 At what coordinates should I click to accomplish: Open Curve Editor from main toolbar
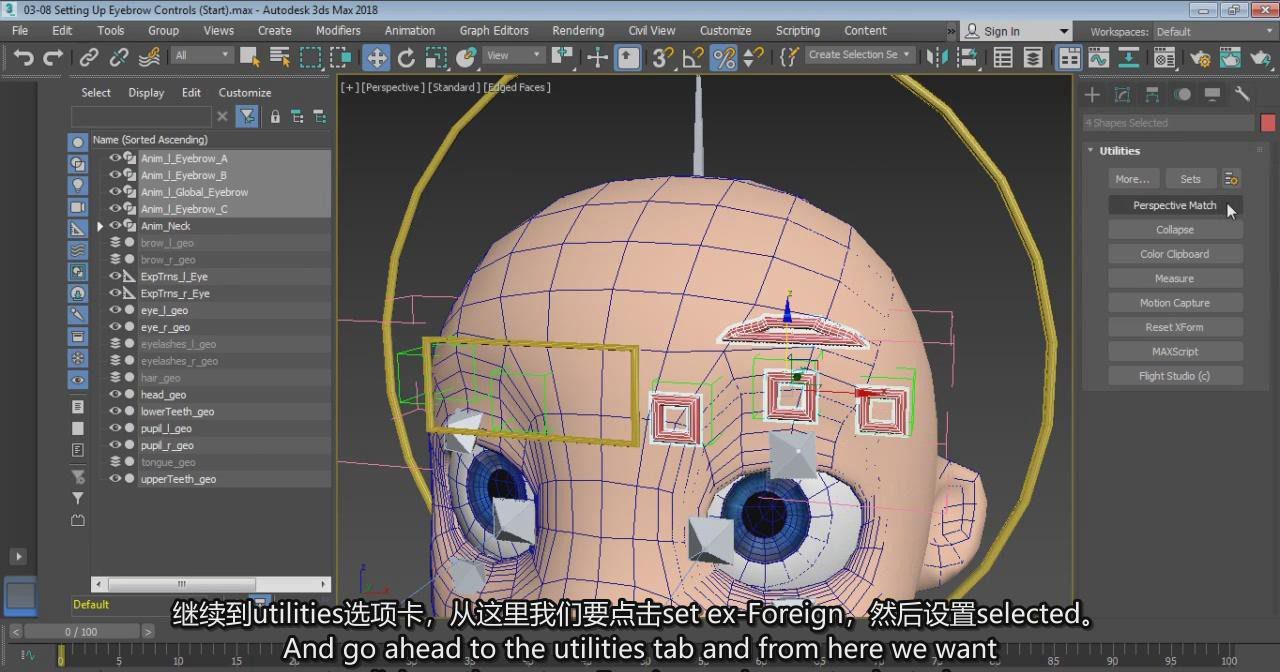[1098, 58]
